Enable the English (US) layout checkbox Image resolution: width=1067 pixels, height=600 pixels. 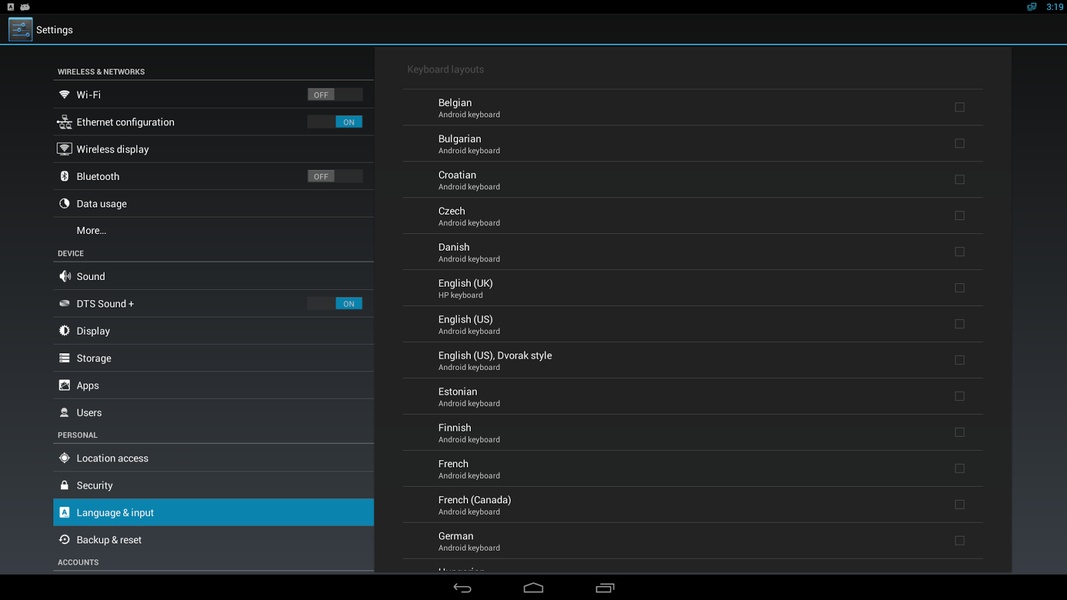coord(959,324)
